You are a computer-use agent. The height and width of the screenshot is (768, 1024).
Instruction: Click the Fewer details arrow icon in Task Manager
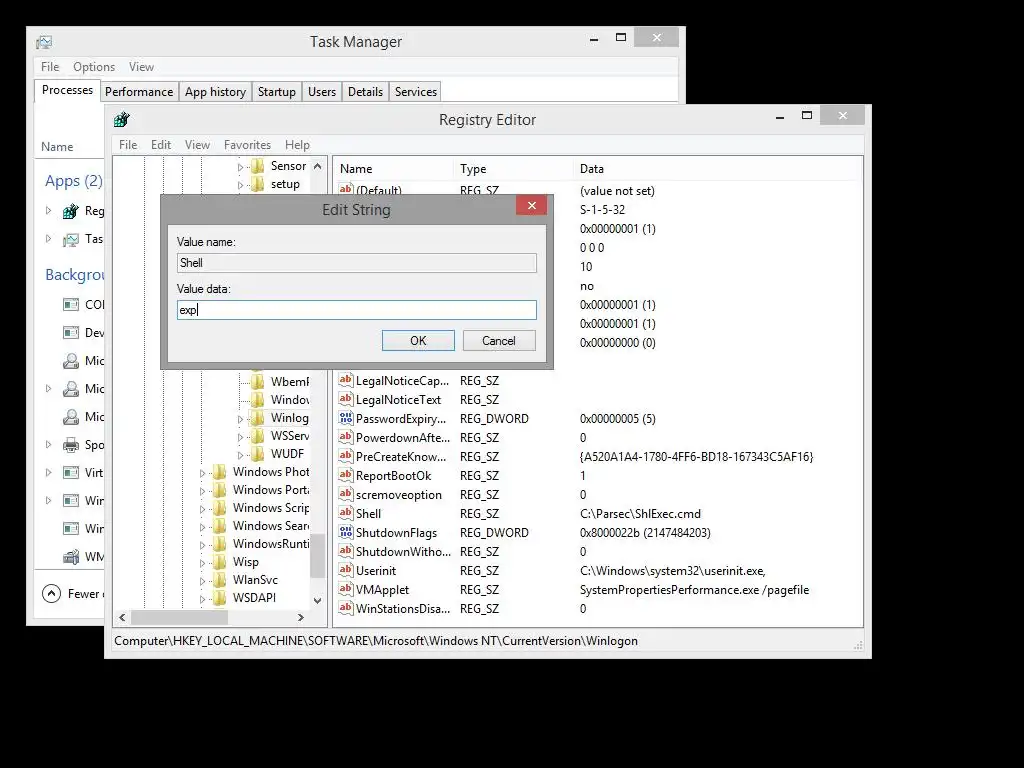click(x=52, y=594)
